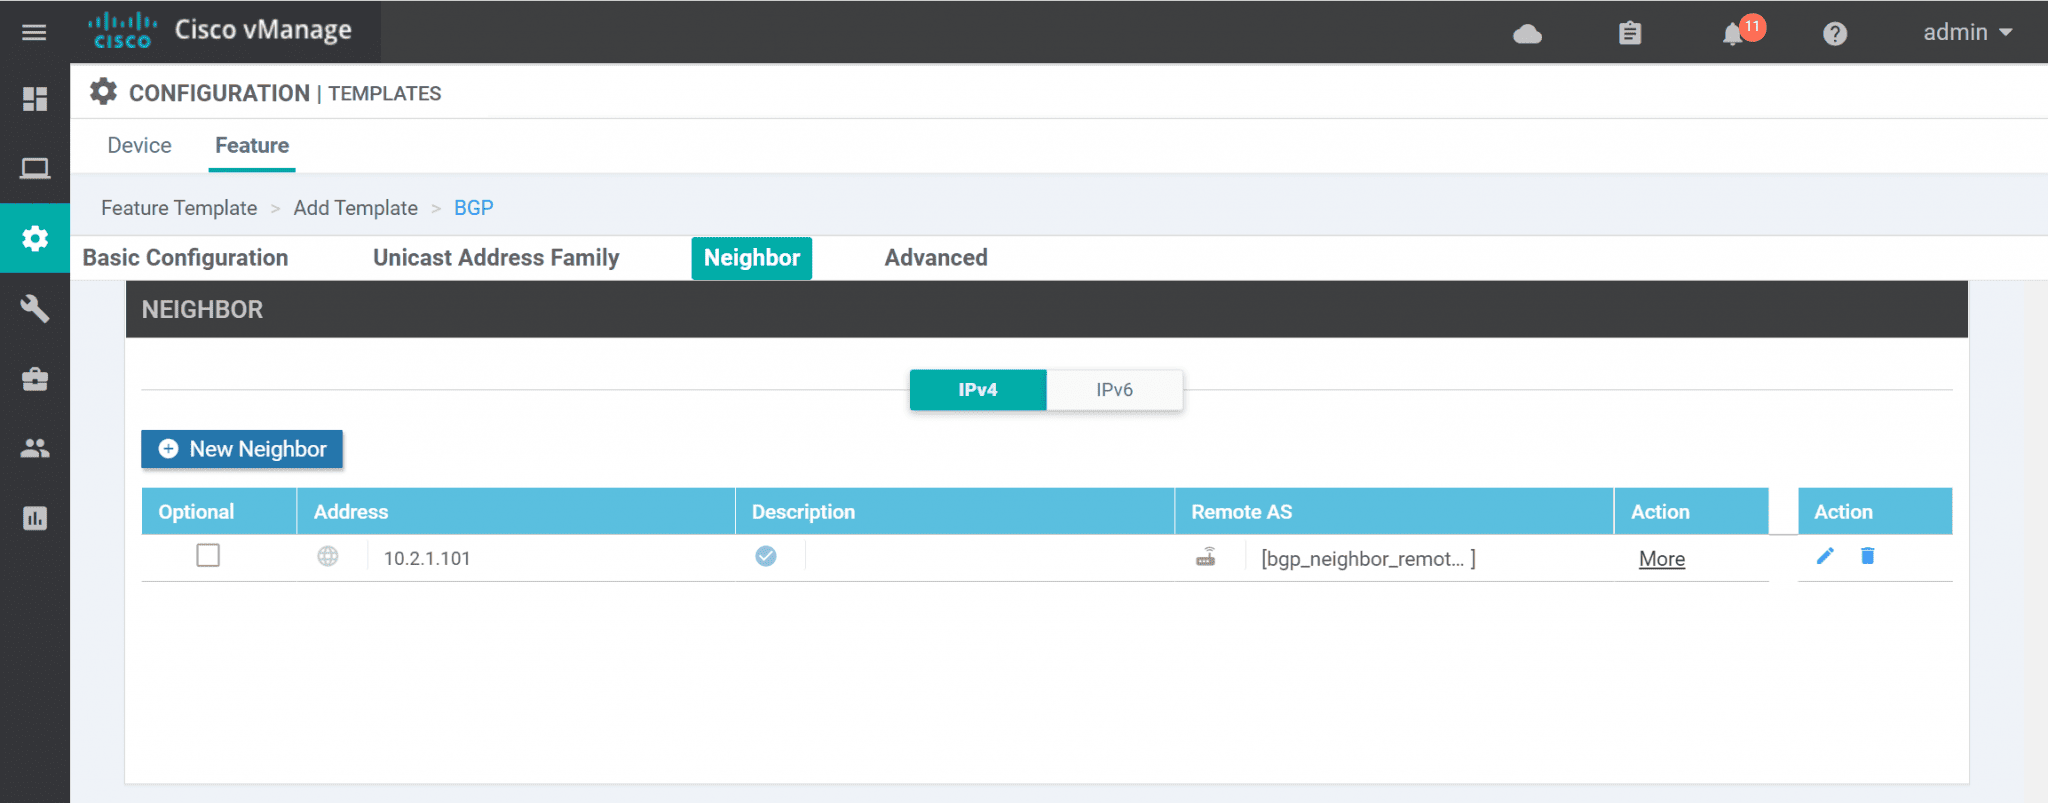This screenshot has width=2048, height=803.
Task: Switch to the Device tab
Action: point(139,146)
